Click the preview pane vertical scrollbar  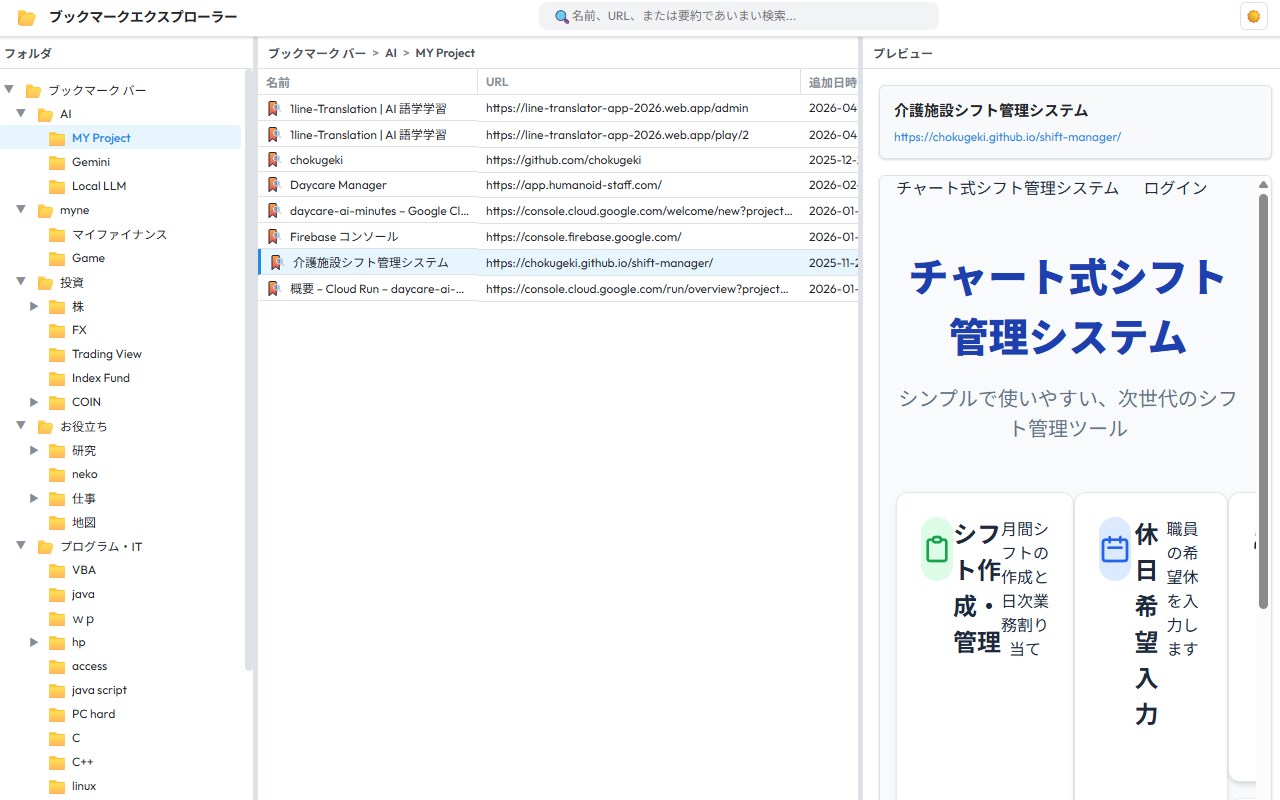1264,400
